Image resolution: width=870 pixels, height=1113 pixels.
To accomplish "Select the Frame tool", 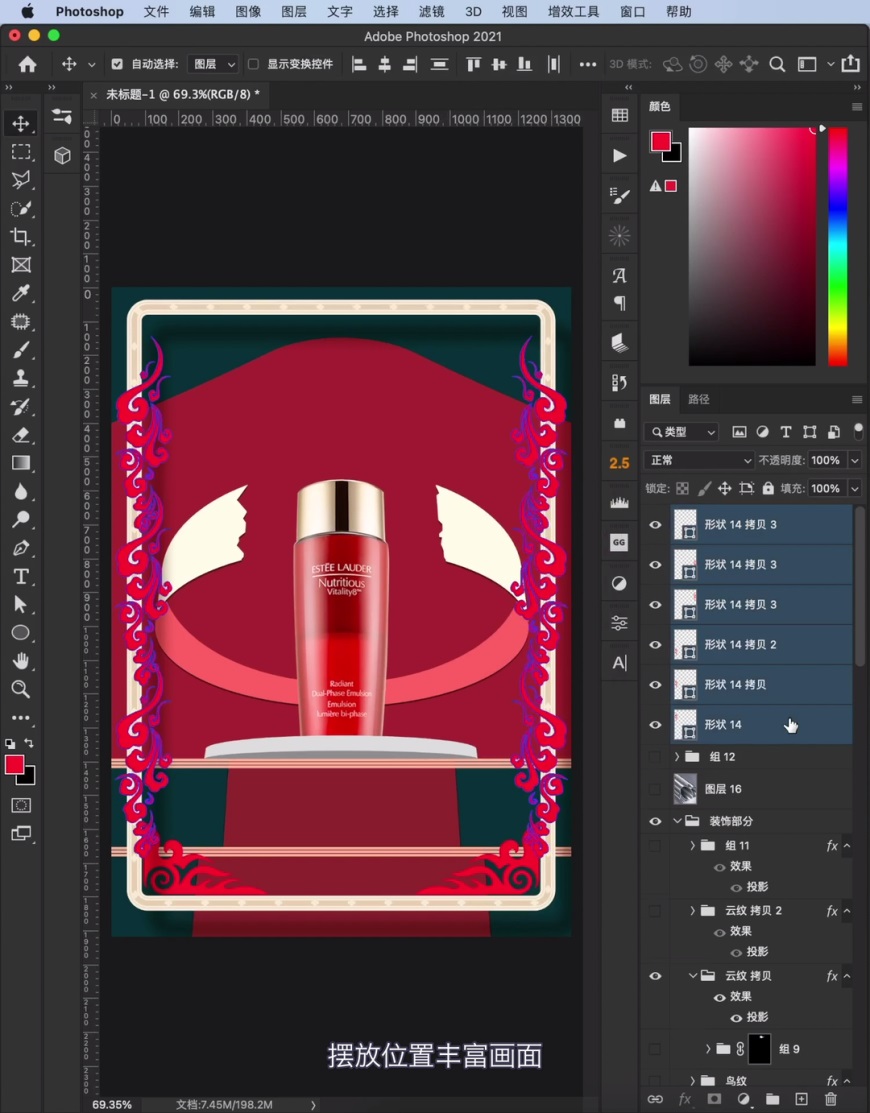I will tap(21, 265).
